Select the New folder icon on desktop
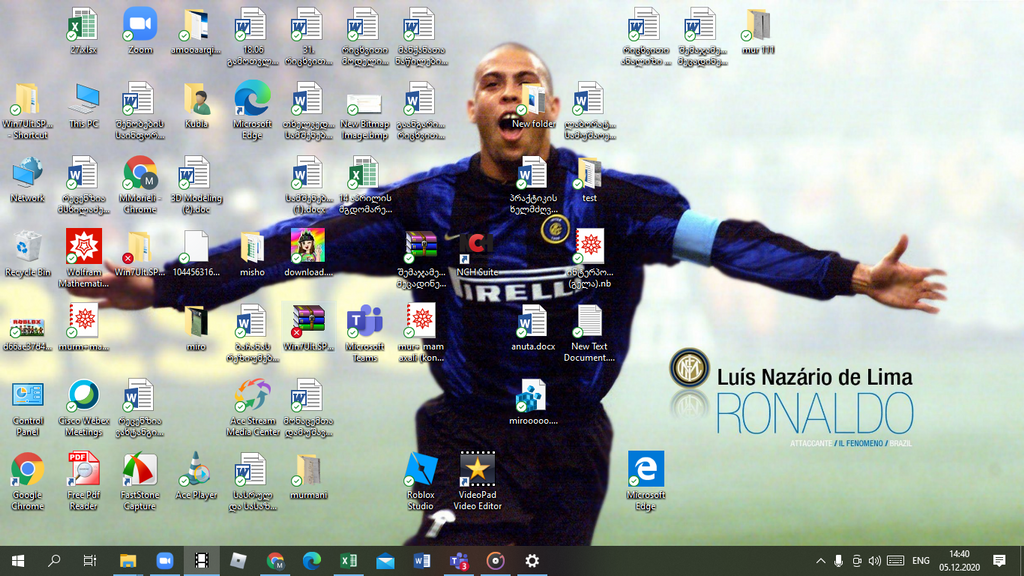This screenshot has width=1024, height=576. [x=534, y=105]
